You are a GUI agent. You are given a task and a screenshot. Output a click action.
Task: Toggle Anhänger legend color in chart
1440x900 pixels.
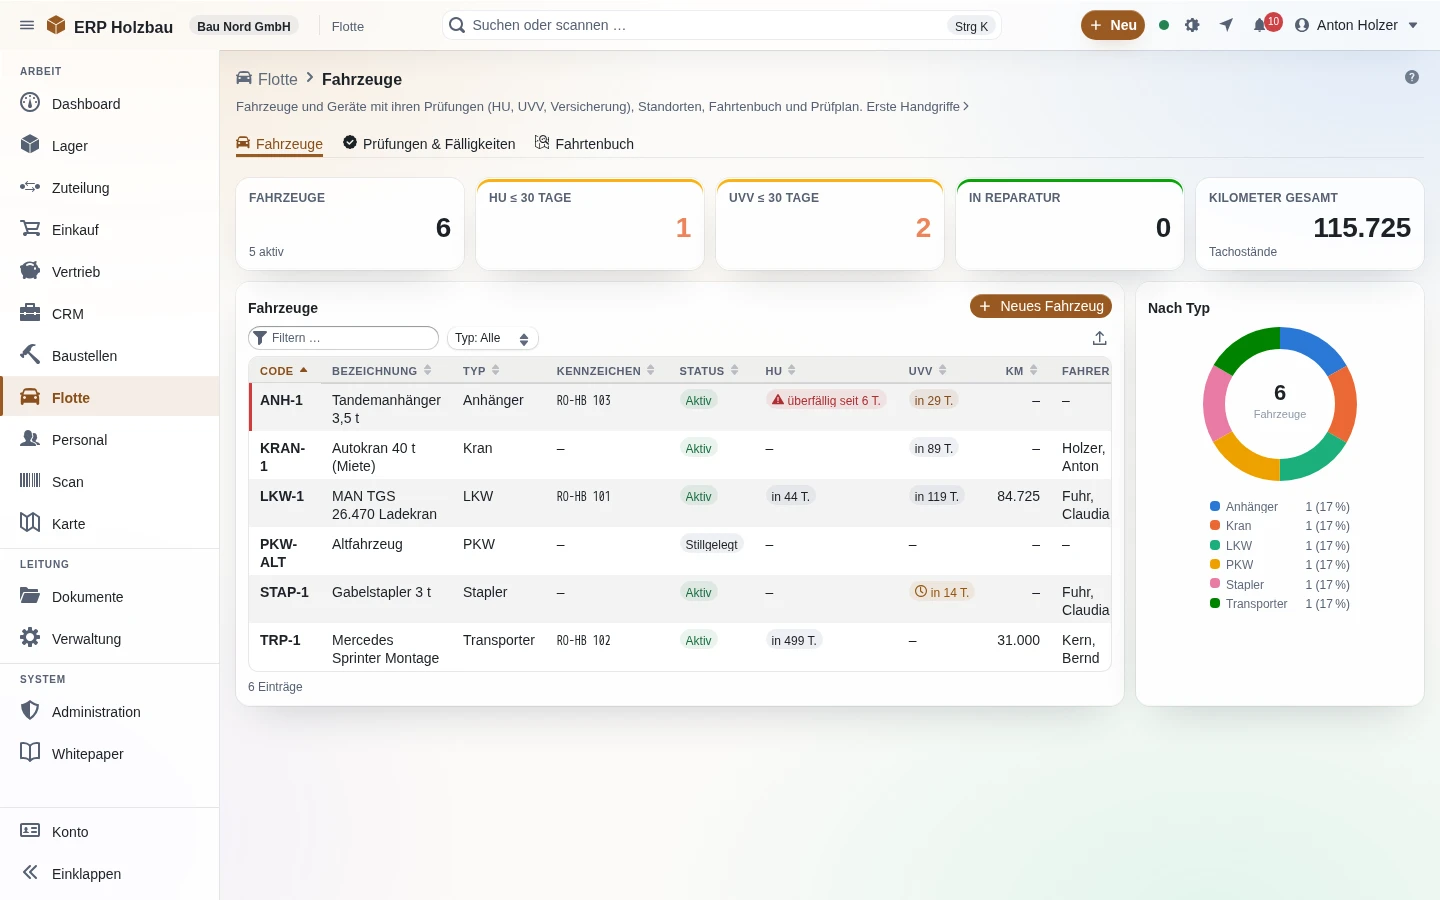pos(1215,507)
